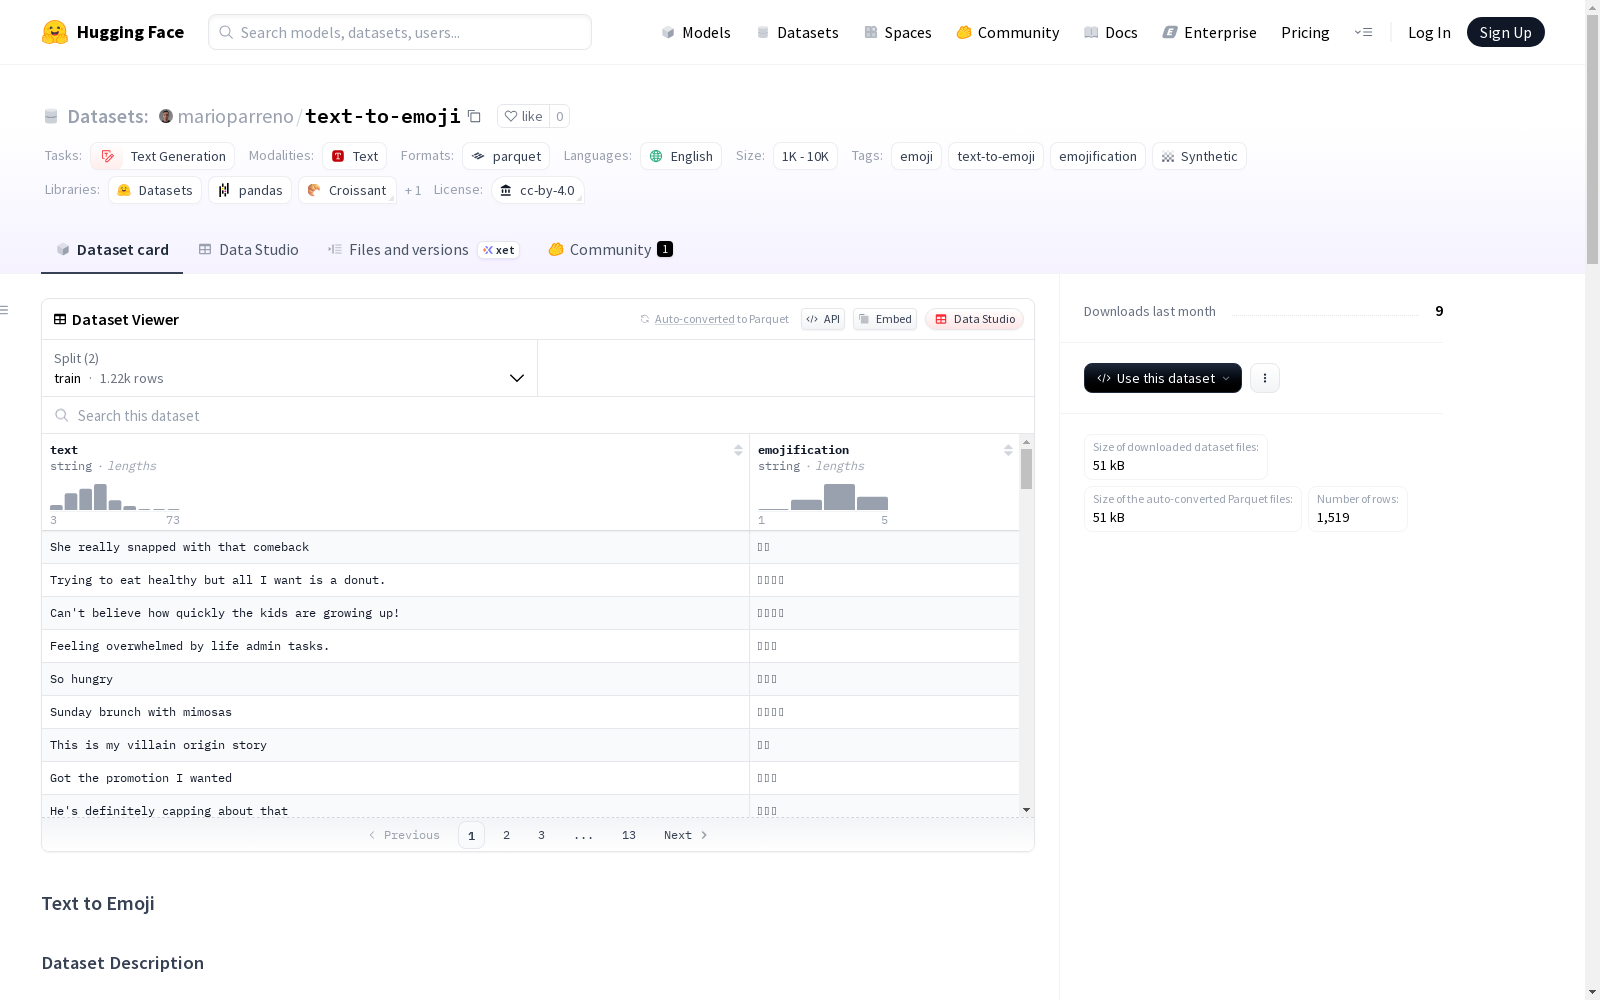Click the text column lengths histogram
The width and height of the screenshot is (1600, 1000).
point(115,497)
